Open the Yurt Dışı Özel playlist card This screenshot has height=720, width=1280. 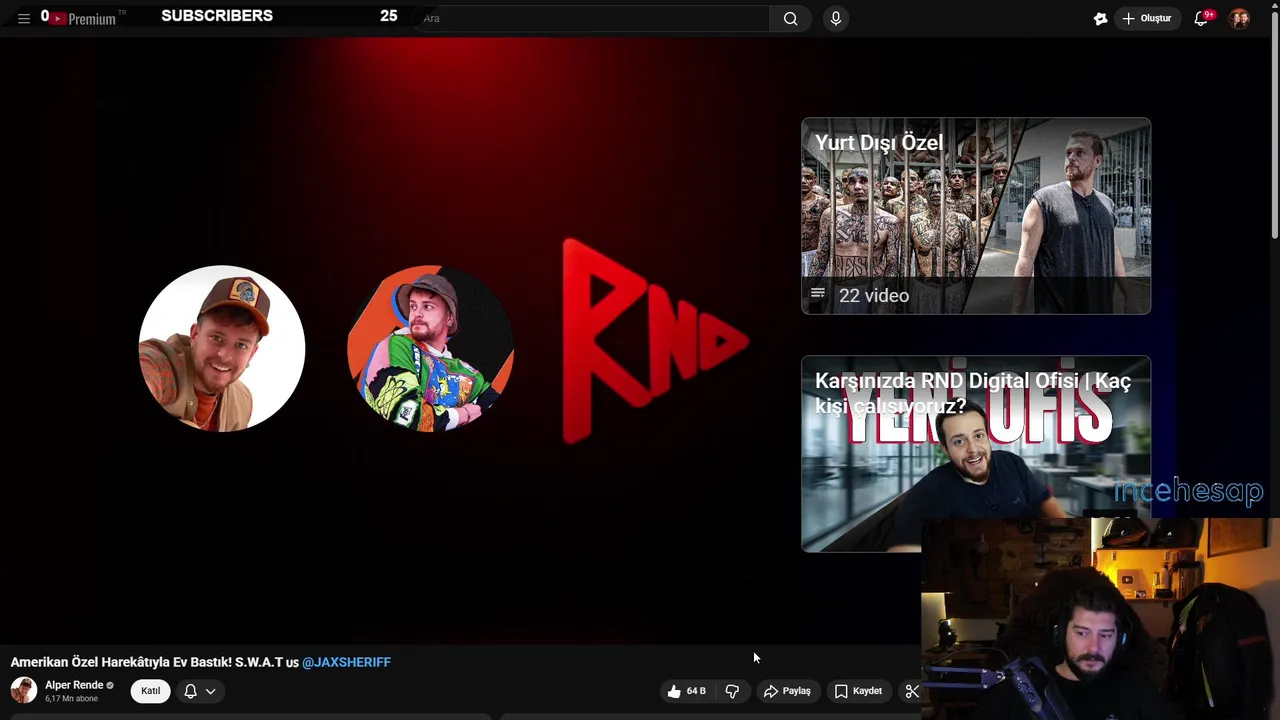[976, 216]
